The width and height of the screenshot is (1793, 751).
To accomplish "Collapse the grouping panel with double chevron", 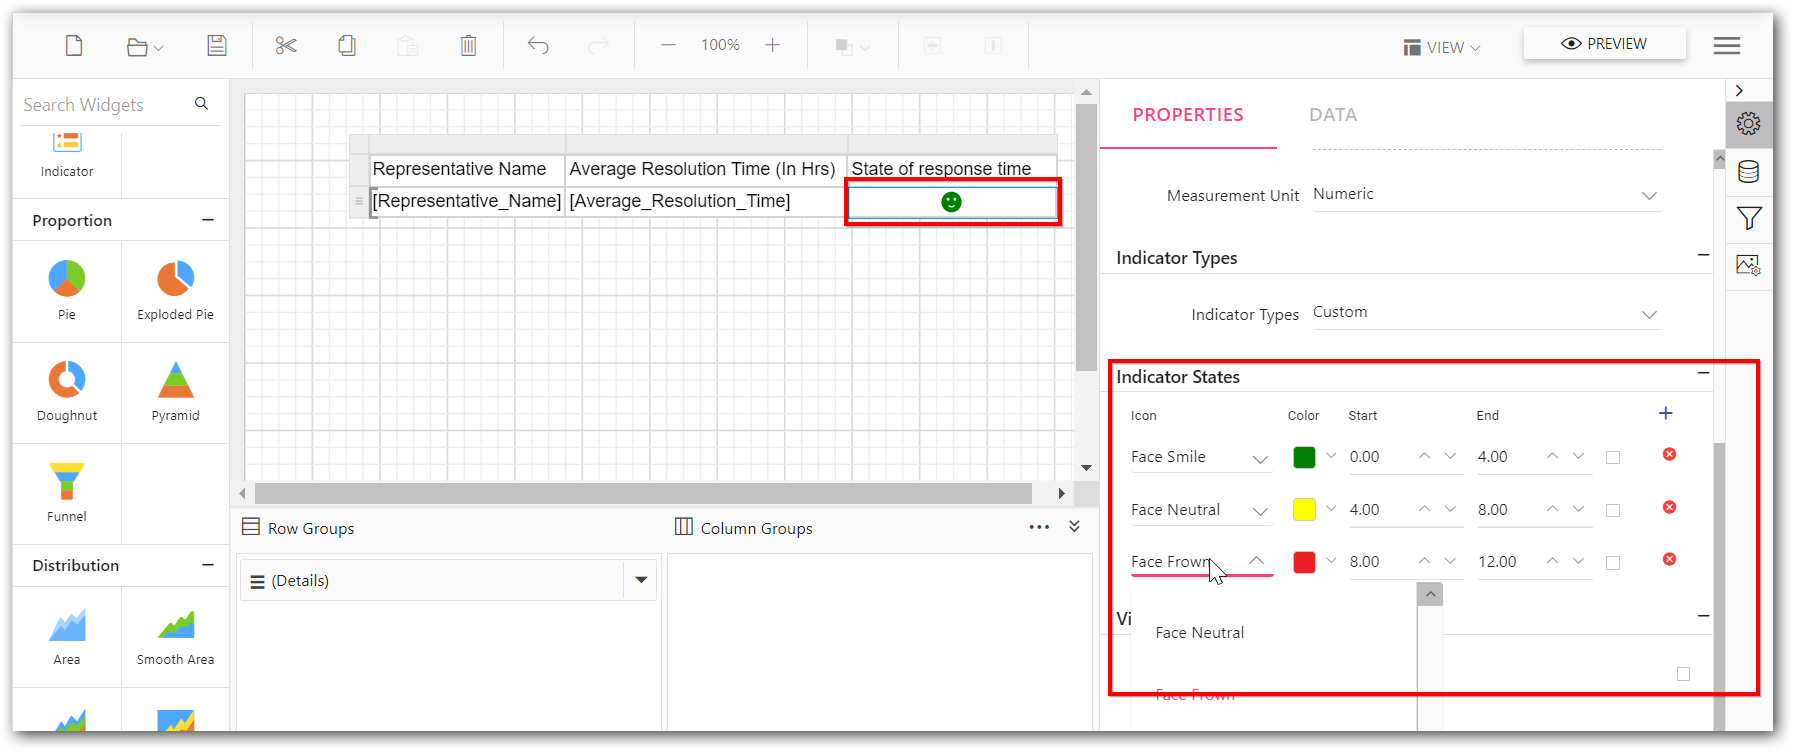I will tap(1074, 526).
